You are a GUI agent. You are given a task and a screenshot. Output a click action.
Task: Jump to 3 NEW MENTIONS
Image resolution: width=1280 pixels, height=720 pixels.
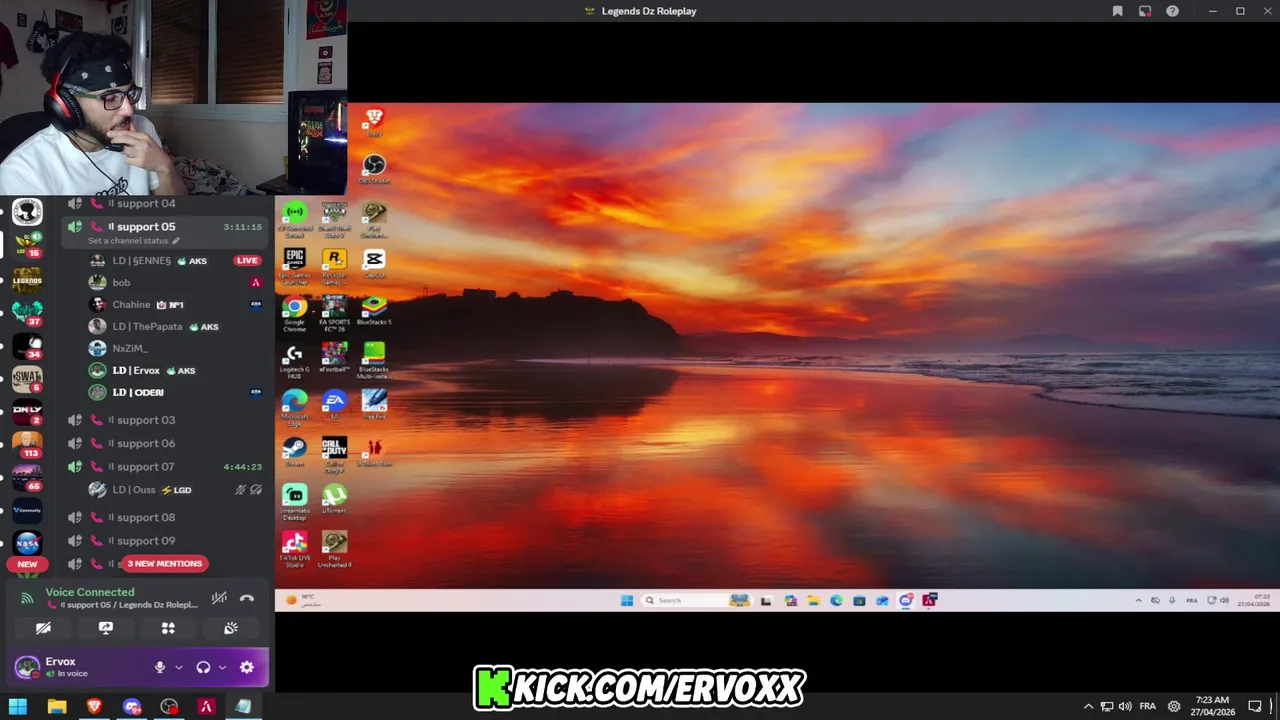pos(165,563)
